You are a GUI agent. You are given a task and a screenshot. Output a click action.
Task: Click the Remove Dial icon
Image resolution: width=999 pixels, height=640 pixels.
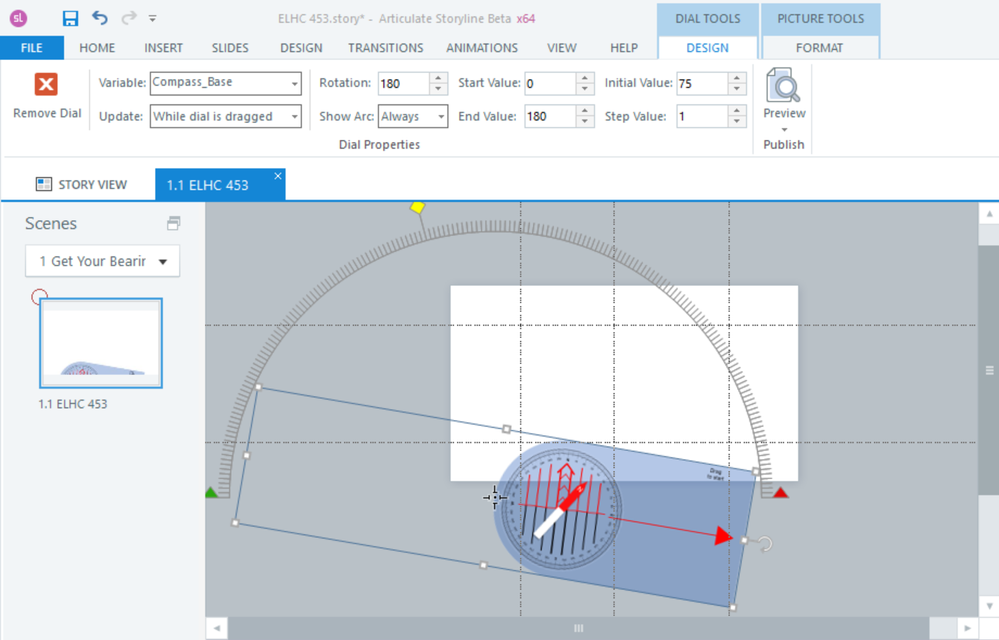coord(46,85)
